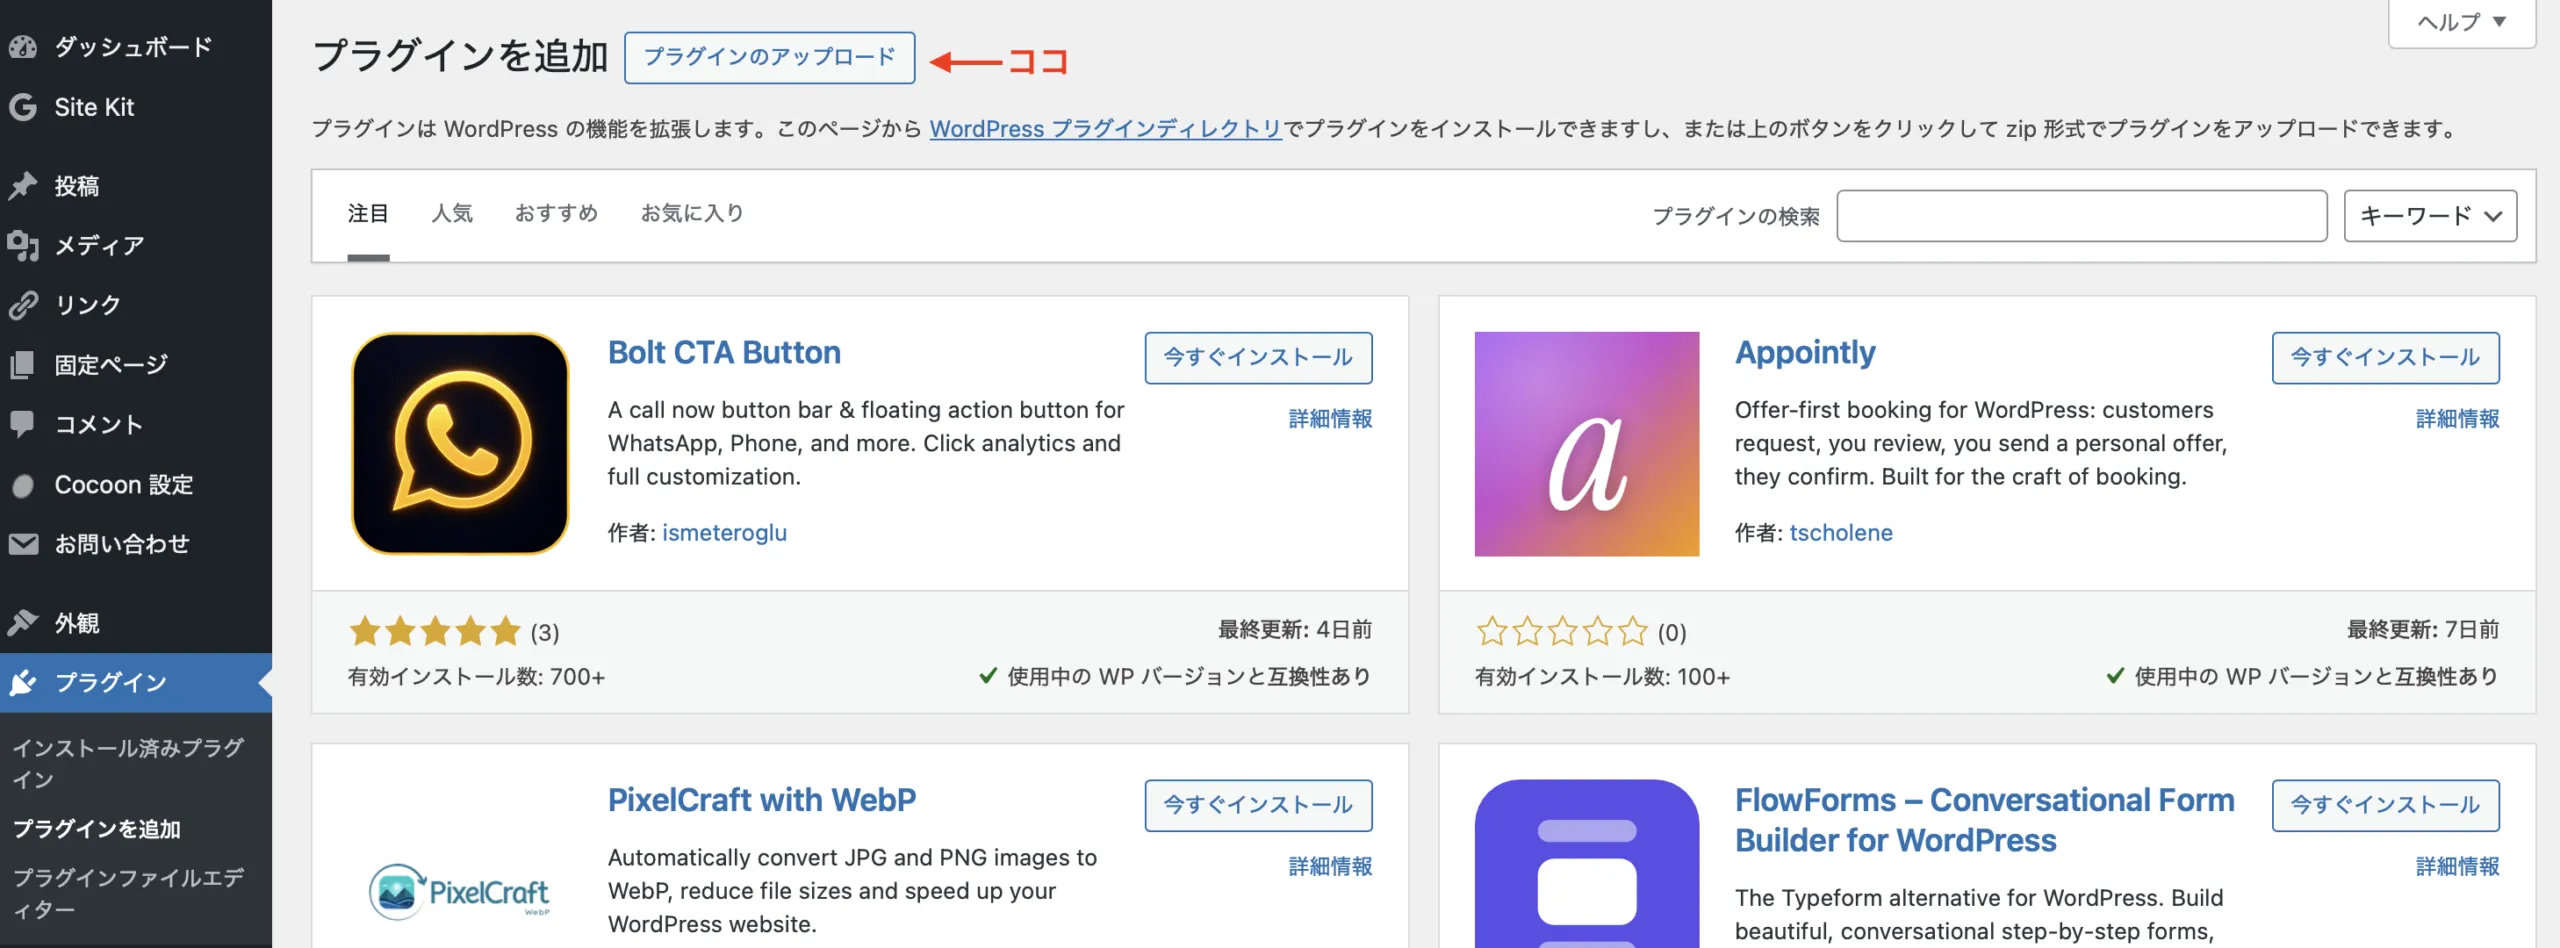Click the Appointly title link
This screenshot has height=948, width=2560.
[x=1805, y=353]
